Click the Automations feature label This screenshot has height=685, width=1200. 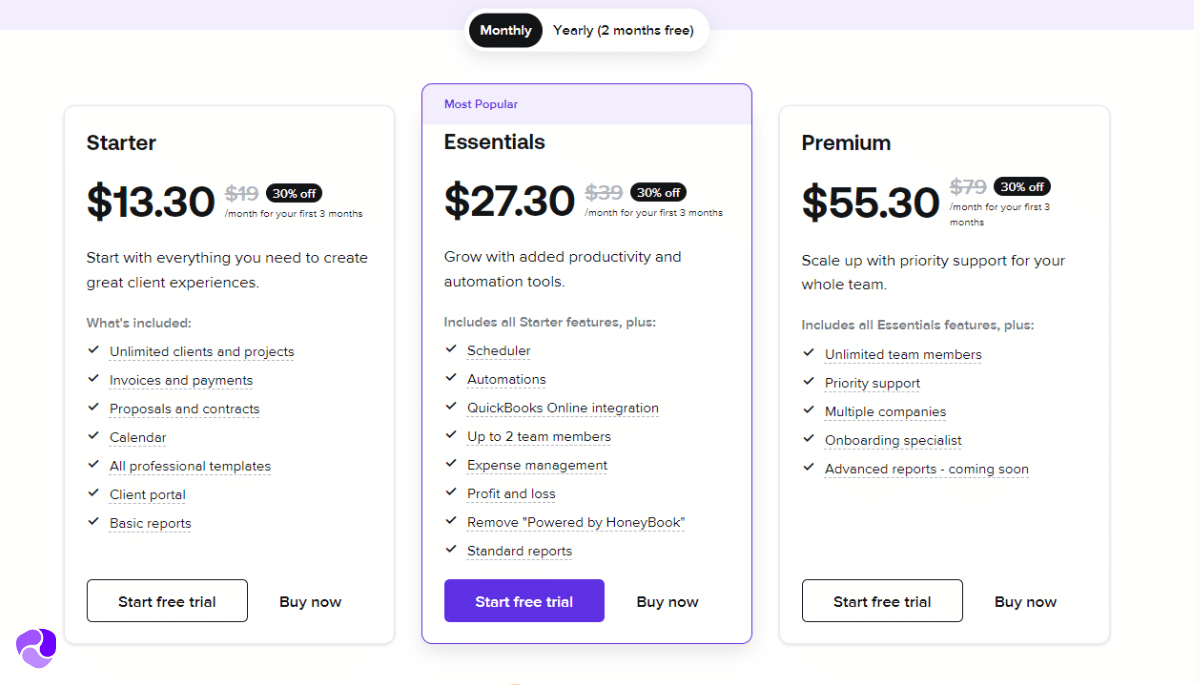[506, 379]
